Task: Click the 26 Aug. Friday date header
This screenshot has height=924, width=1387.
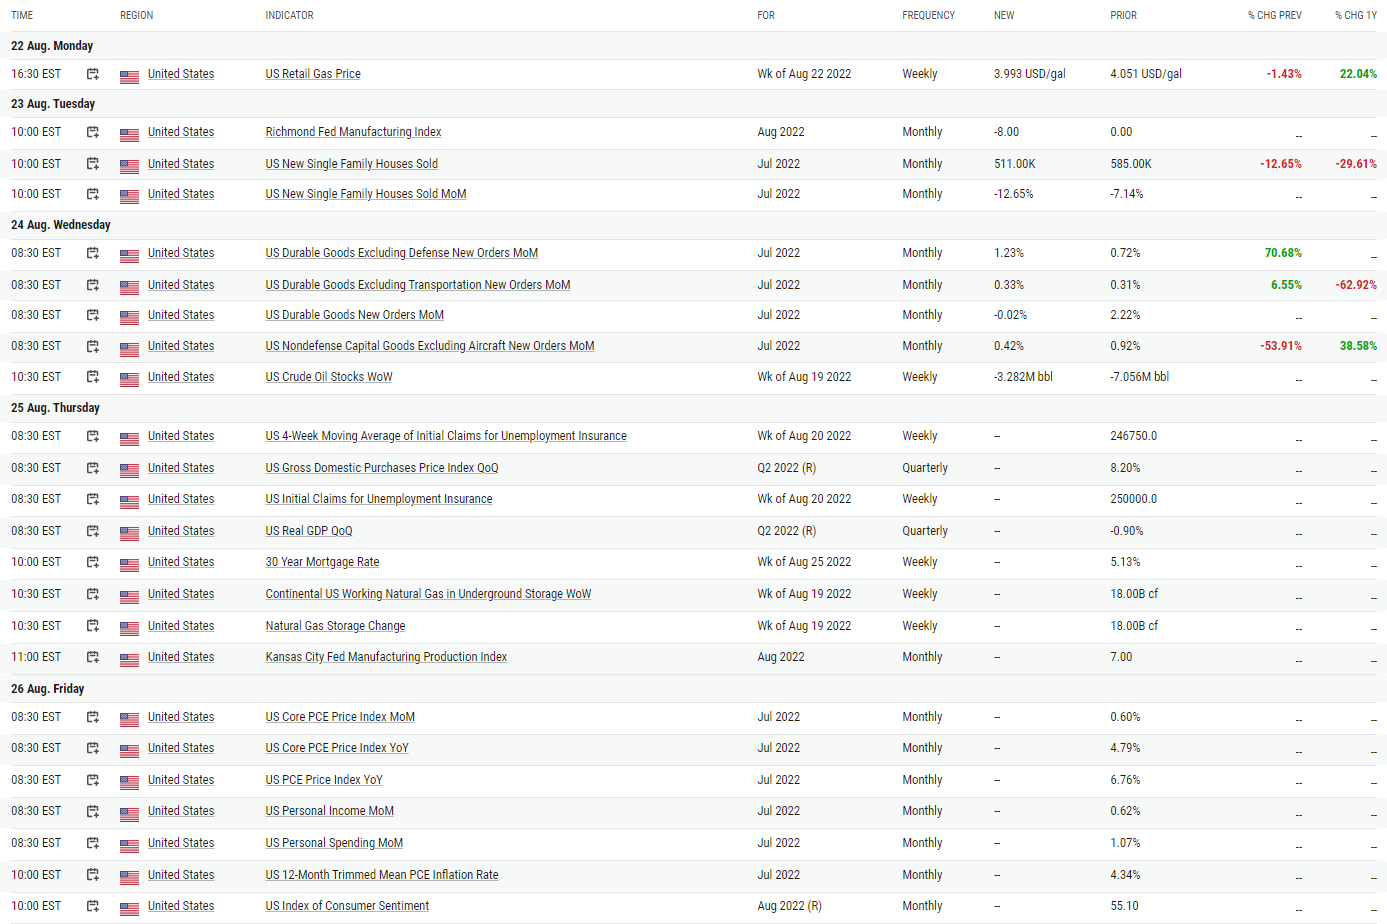Action: pos(47,689)
